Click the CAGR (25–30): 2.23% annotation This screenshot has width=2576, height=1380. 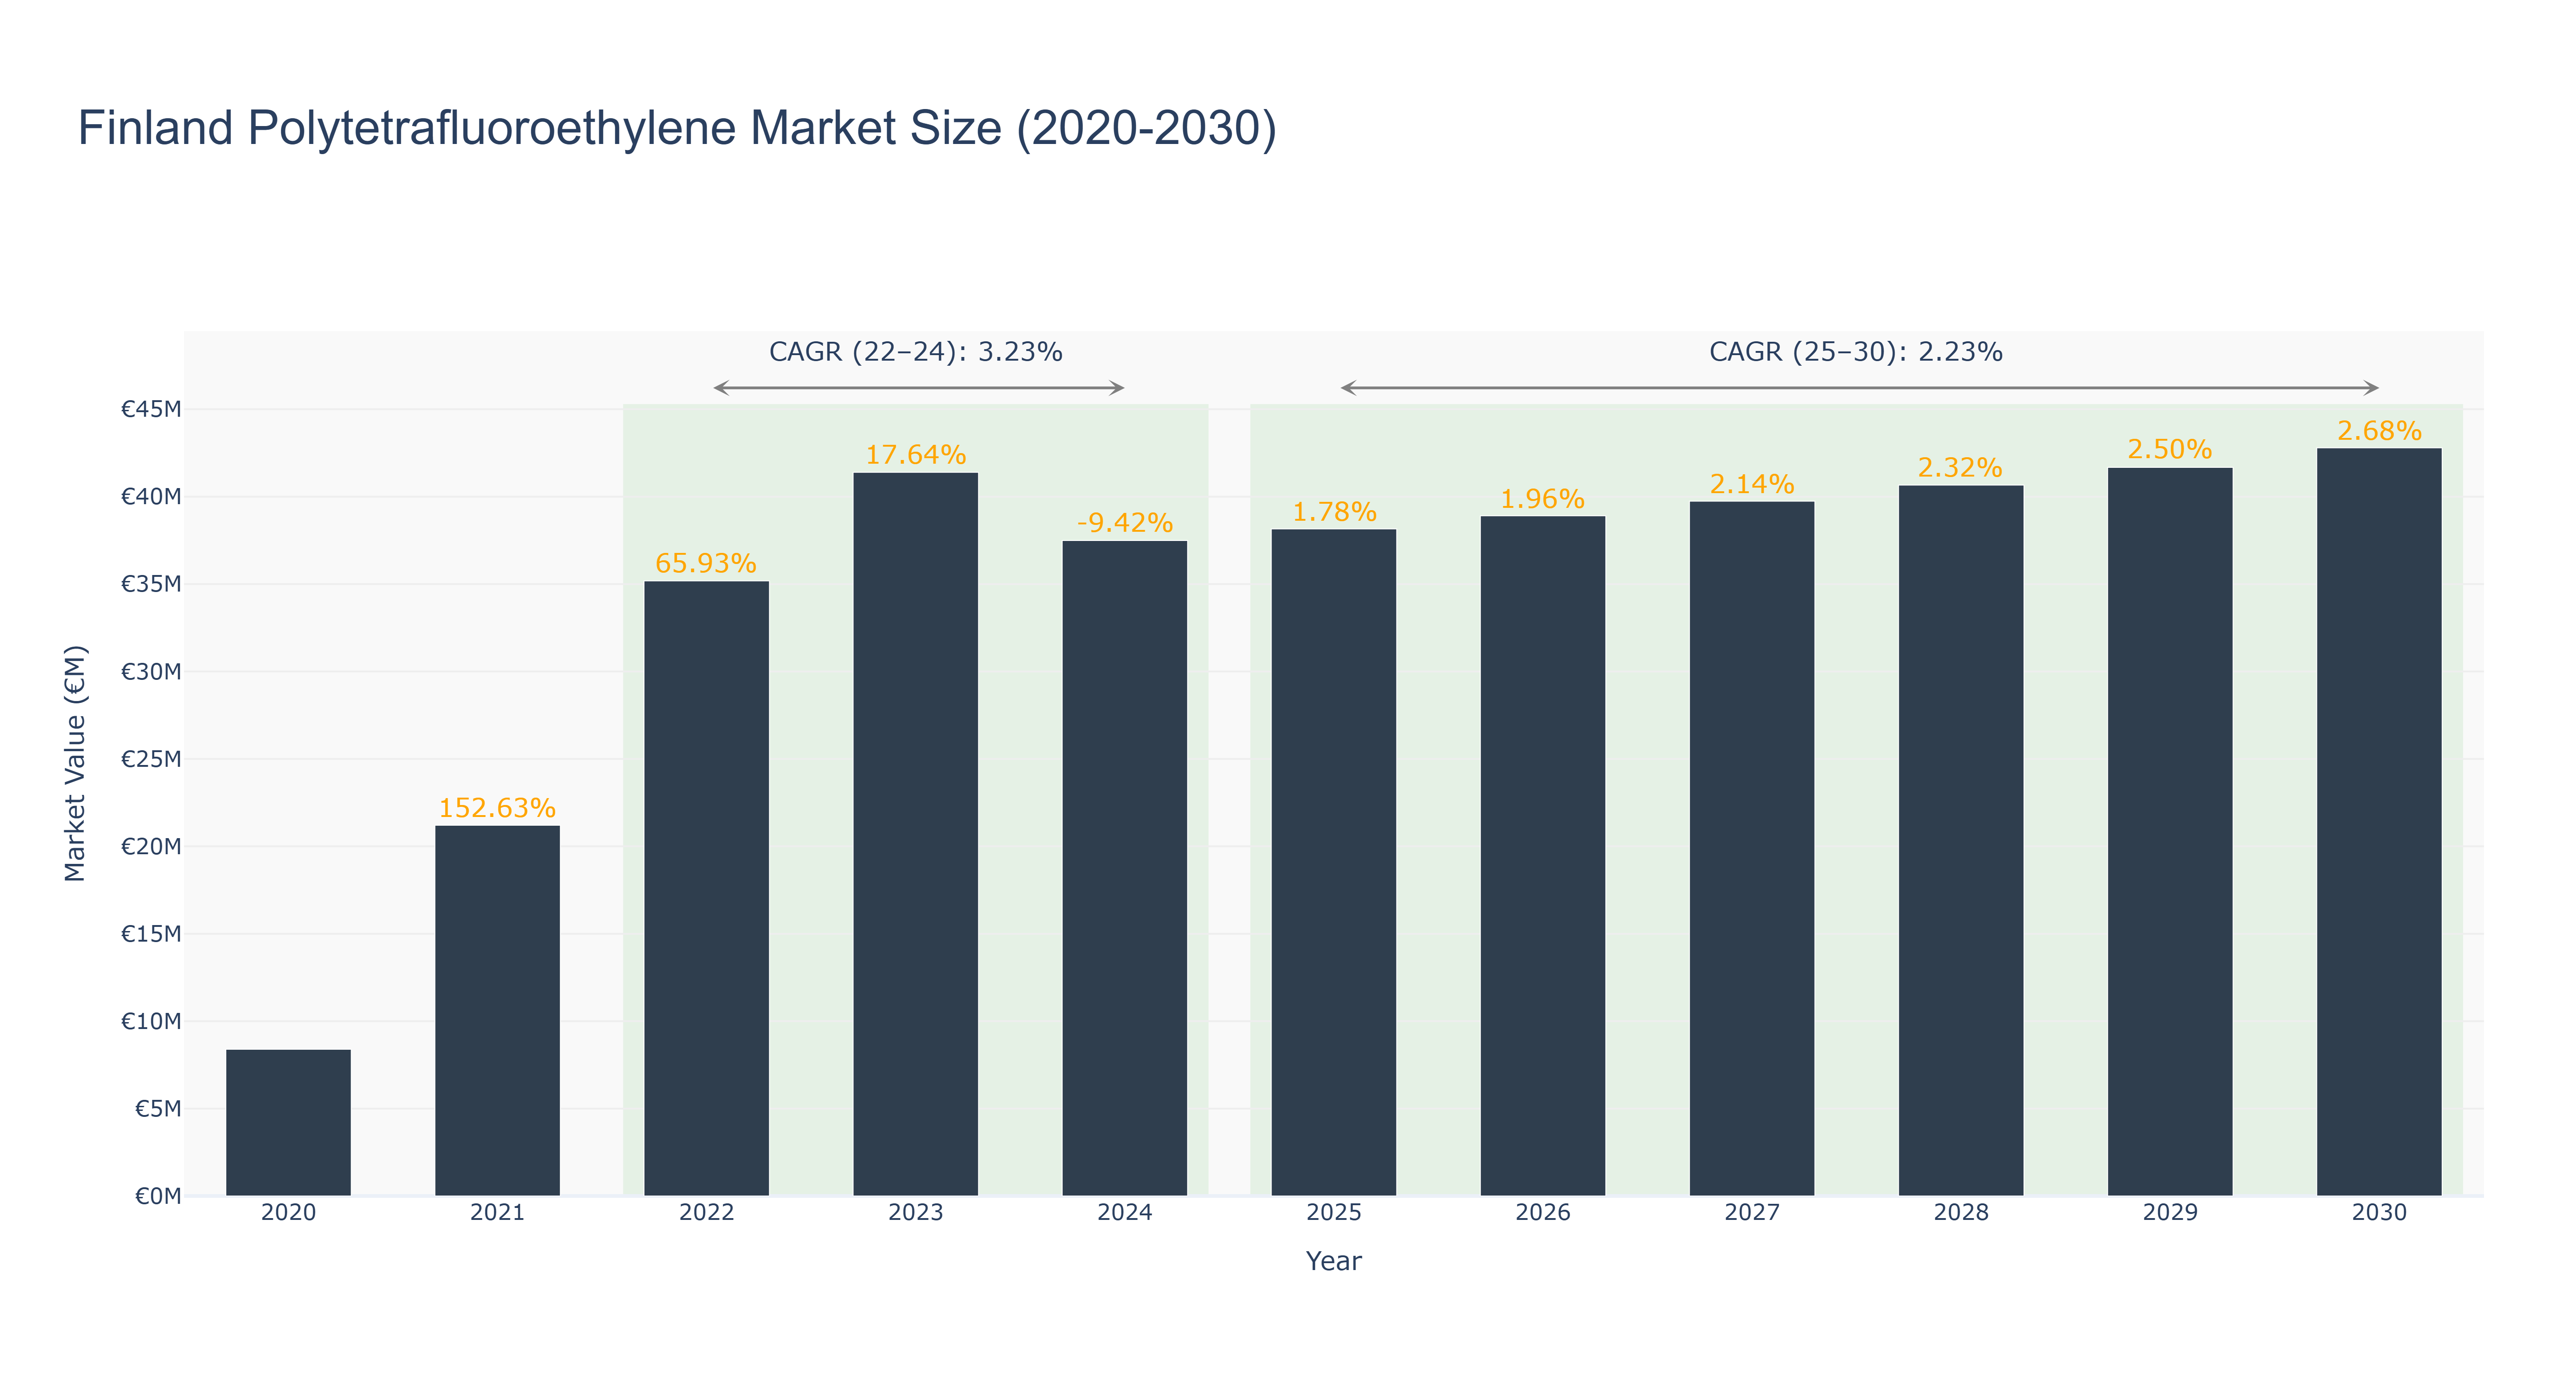coord(1856,352)
